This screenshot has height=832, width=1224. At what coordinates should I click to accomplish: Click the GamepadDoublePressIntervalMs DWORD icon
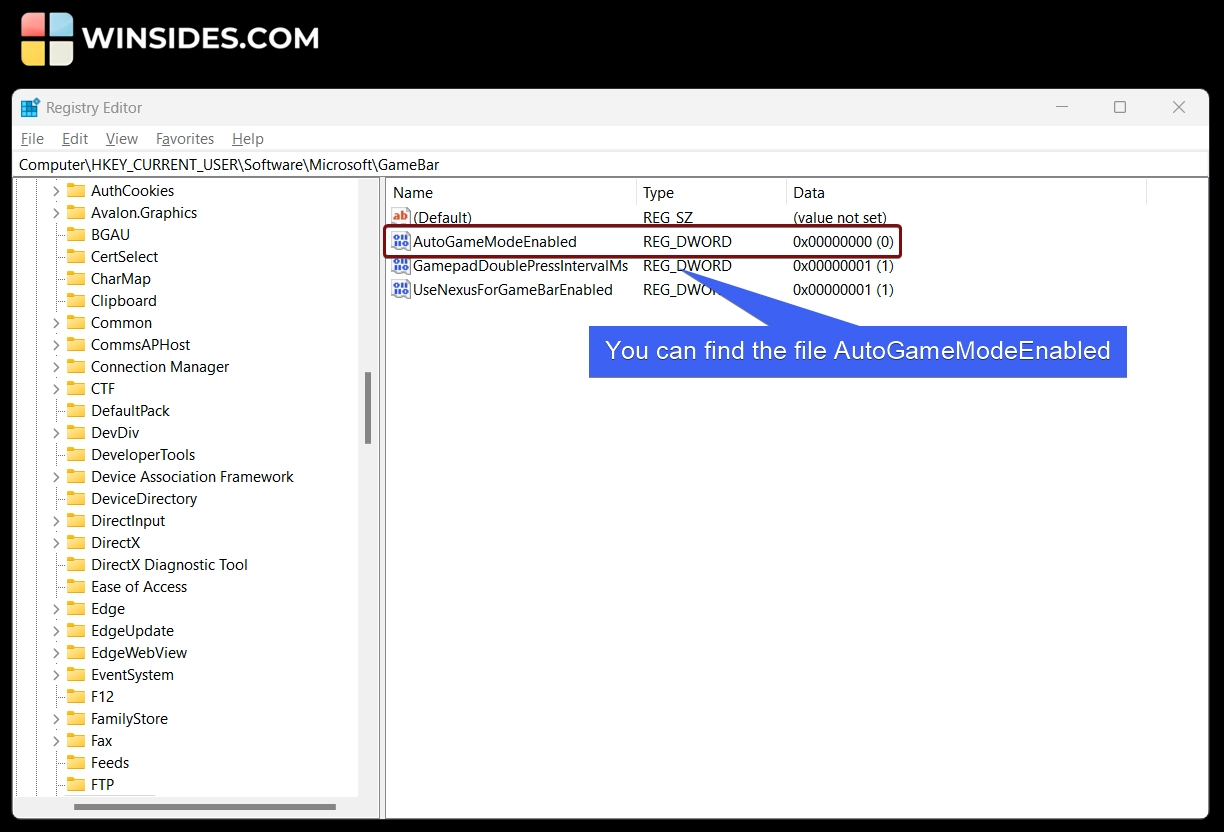[x=401, y=265]
